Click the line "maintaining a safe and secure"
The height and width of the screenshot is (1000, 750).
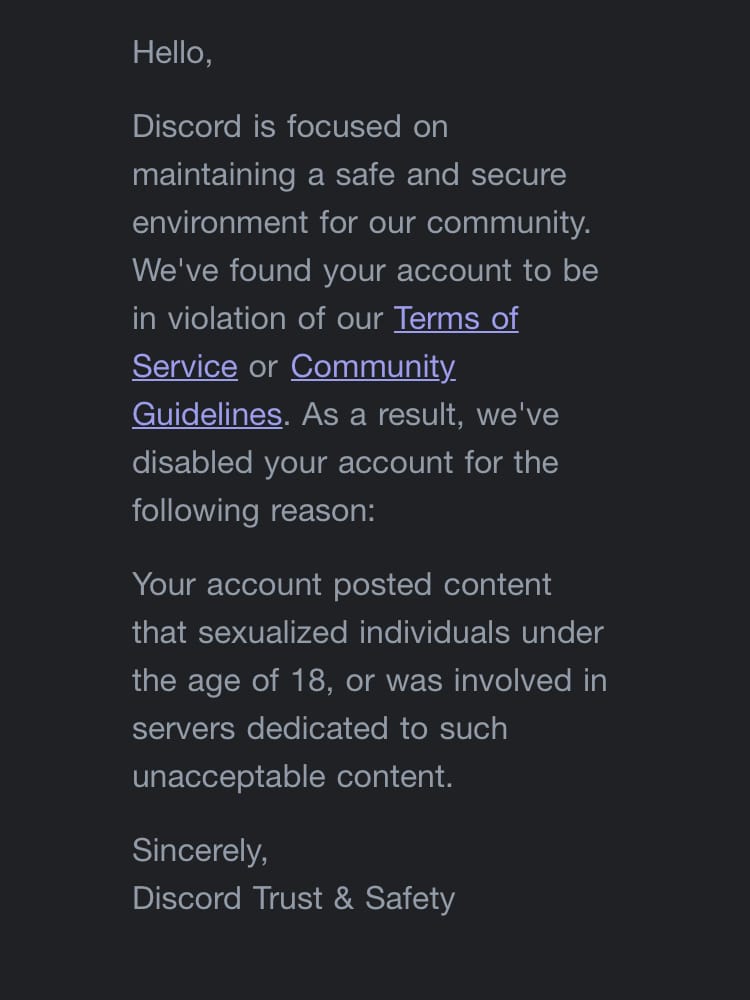(x=349, y=175)
